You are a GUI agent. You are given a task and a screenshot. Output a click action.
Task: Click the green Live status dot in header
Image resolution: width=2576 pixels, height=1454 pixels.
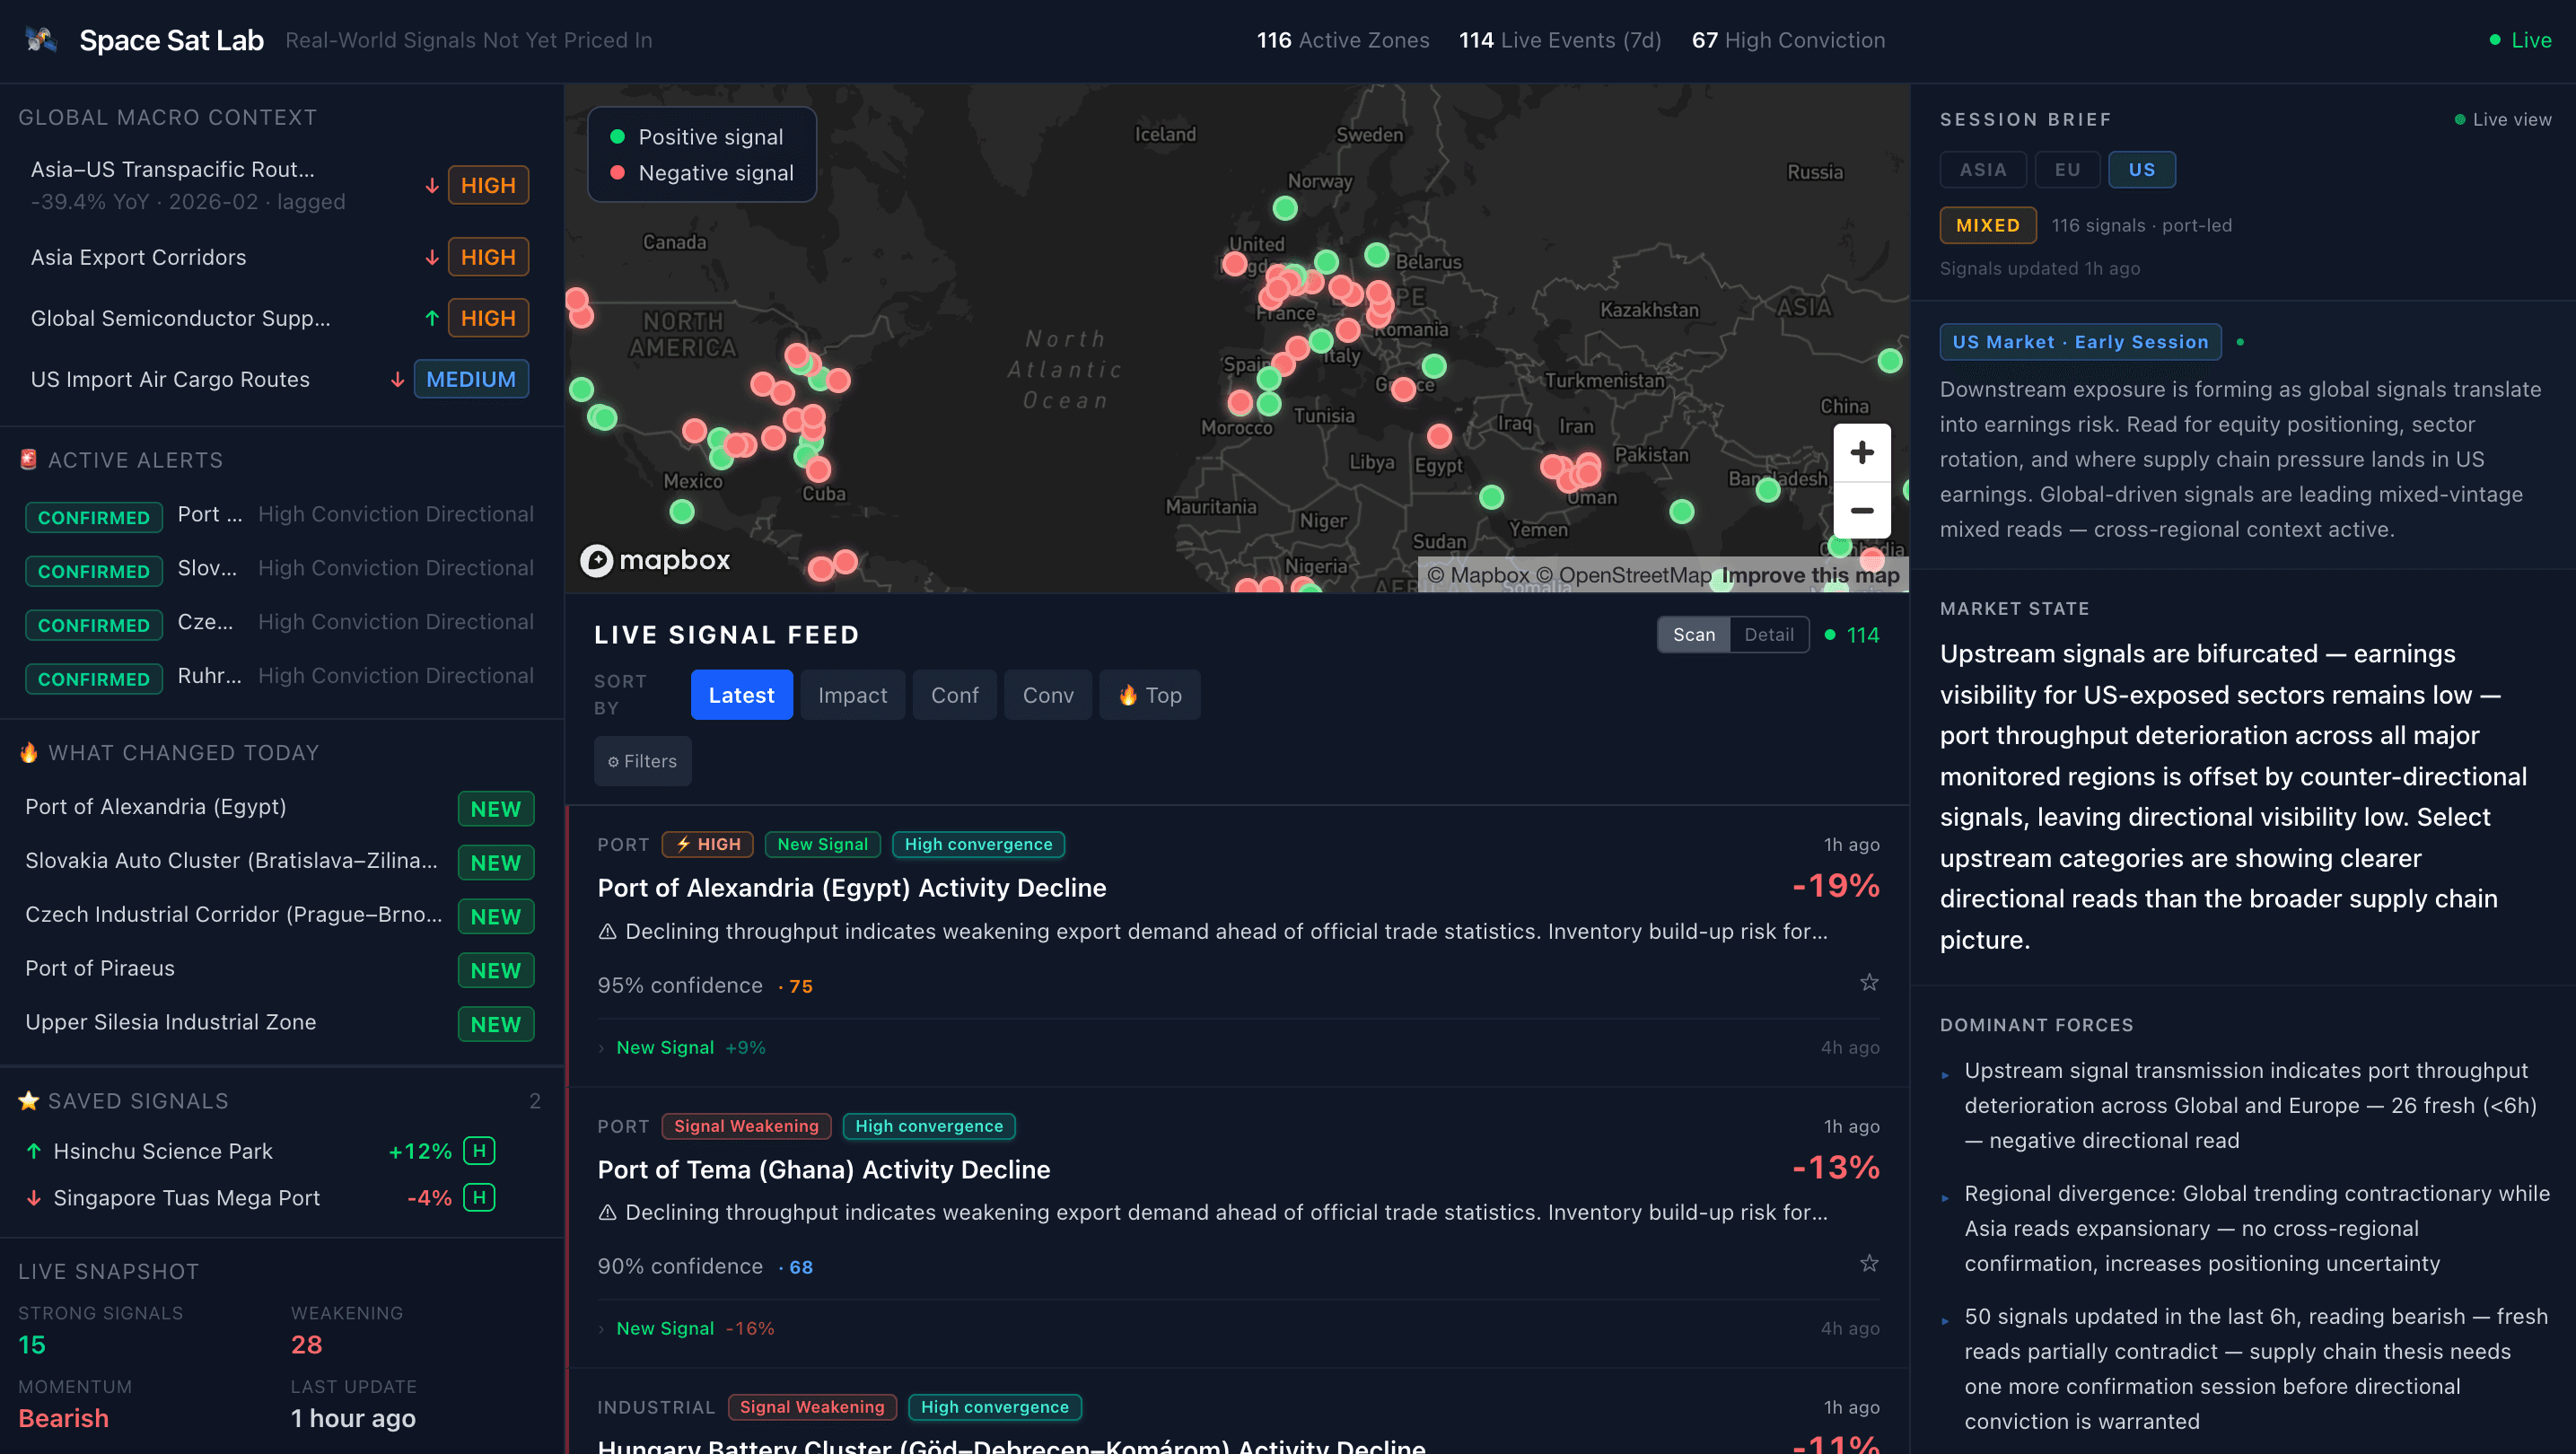(2495, 40)
